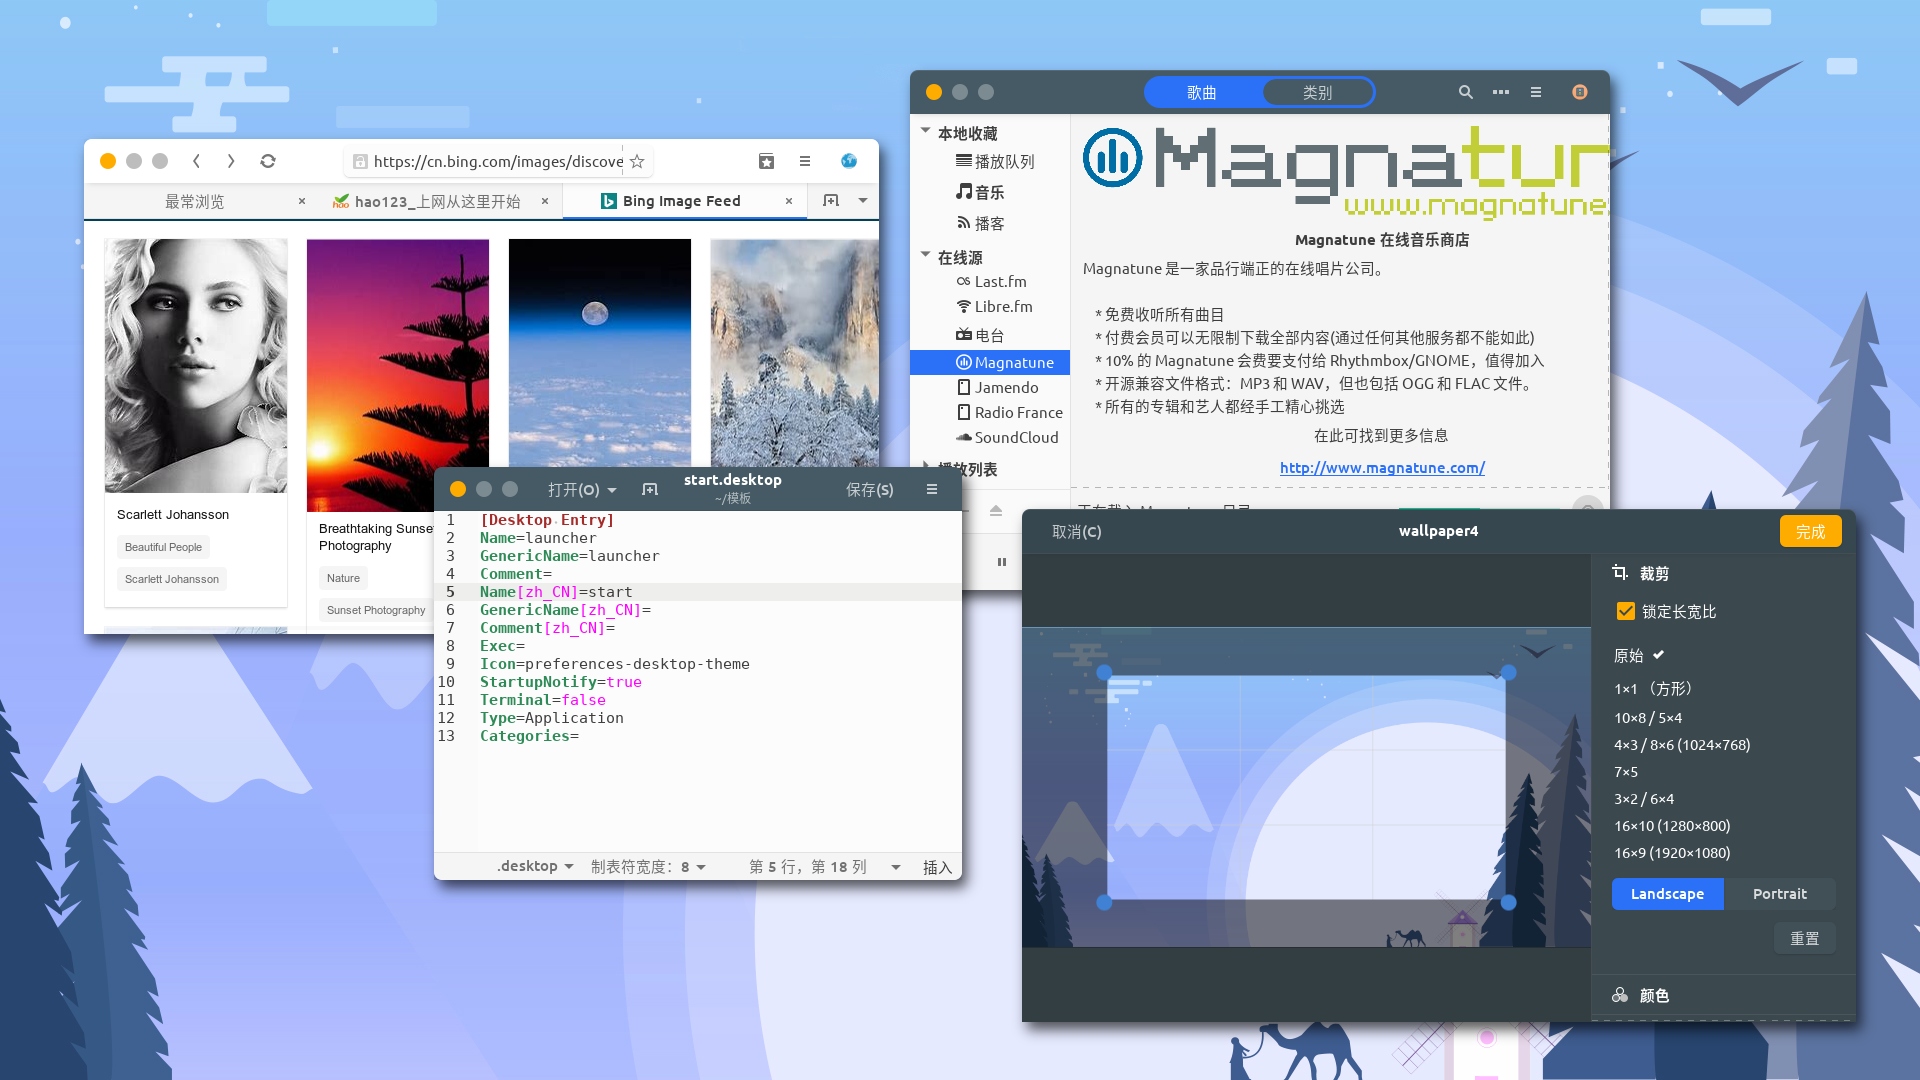The height and width of the screenshot is (1080, 1920).
Task: Save the file with 保存(S)
Action: 870,490
